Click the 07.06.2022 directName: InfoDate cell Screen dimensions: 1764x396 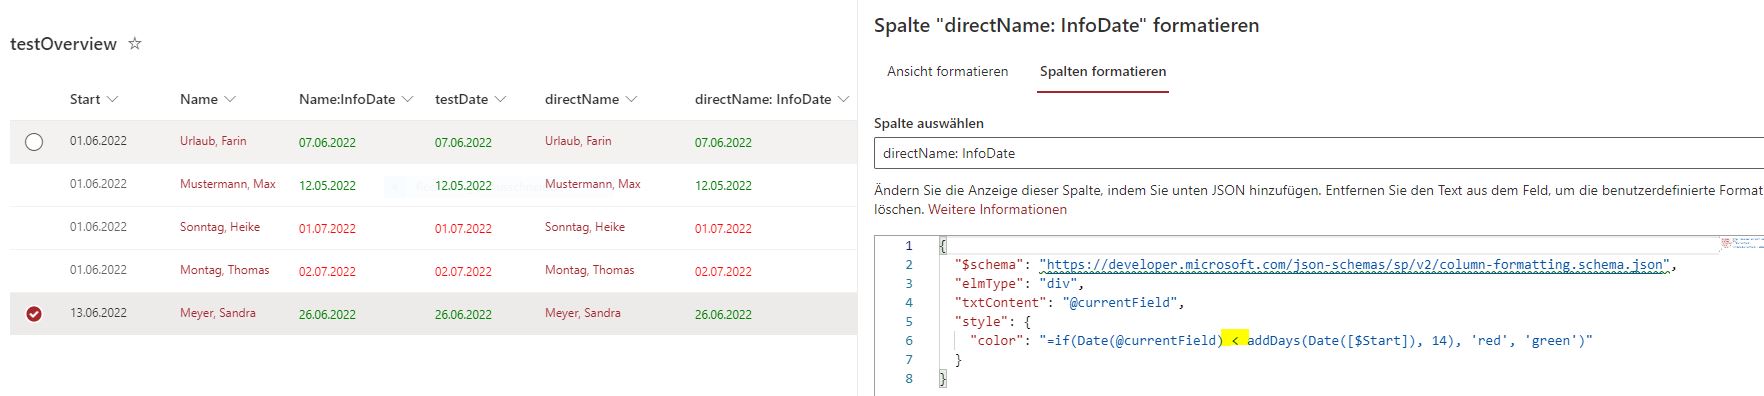pyautogui.click(x=723, y=142)
